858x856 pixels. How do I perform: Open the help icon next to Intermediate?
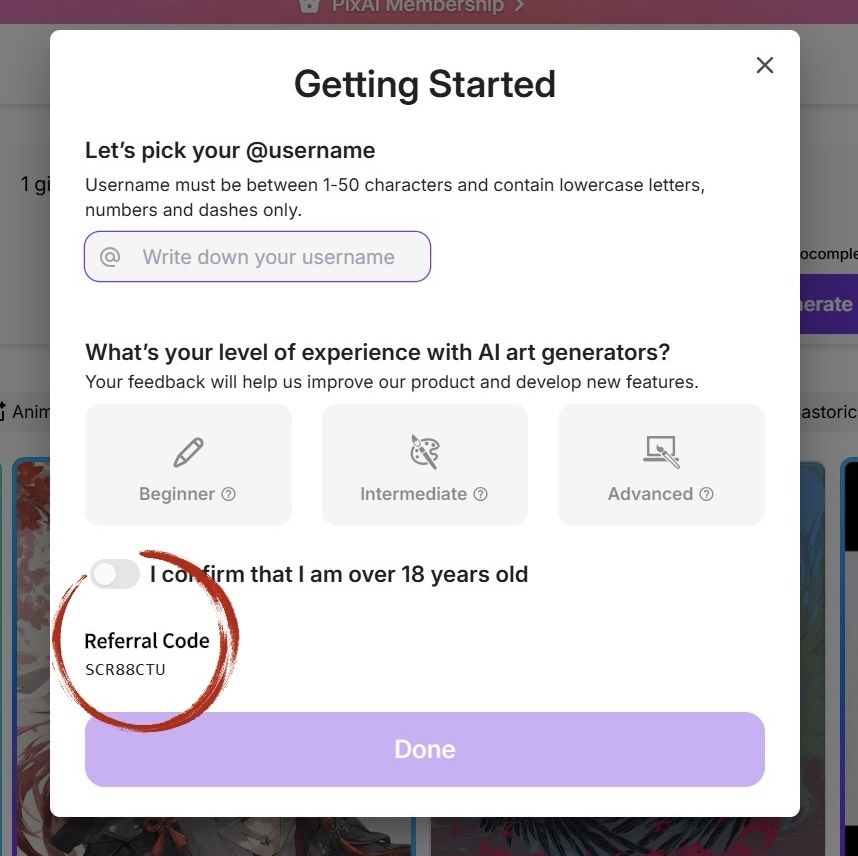[x=480, y=494]
